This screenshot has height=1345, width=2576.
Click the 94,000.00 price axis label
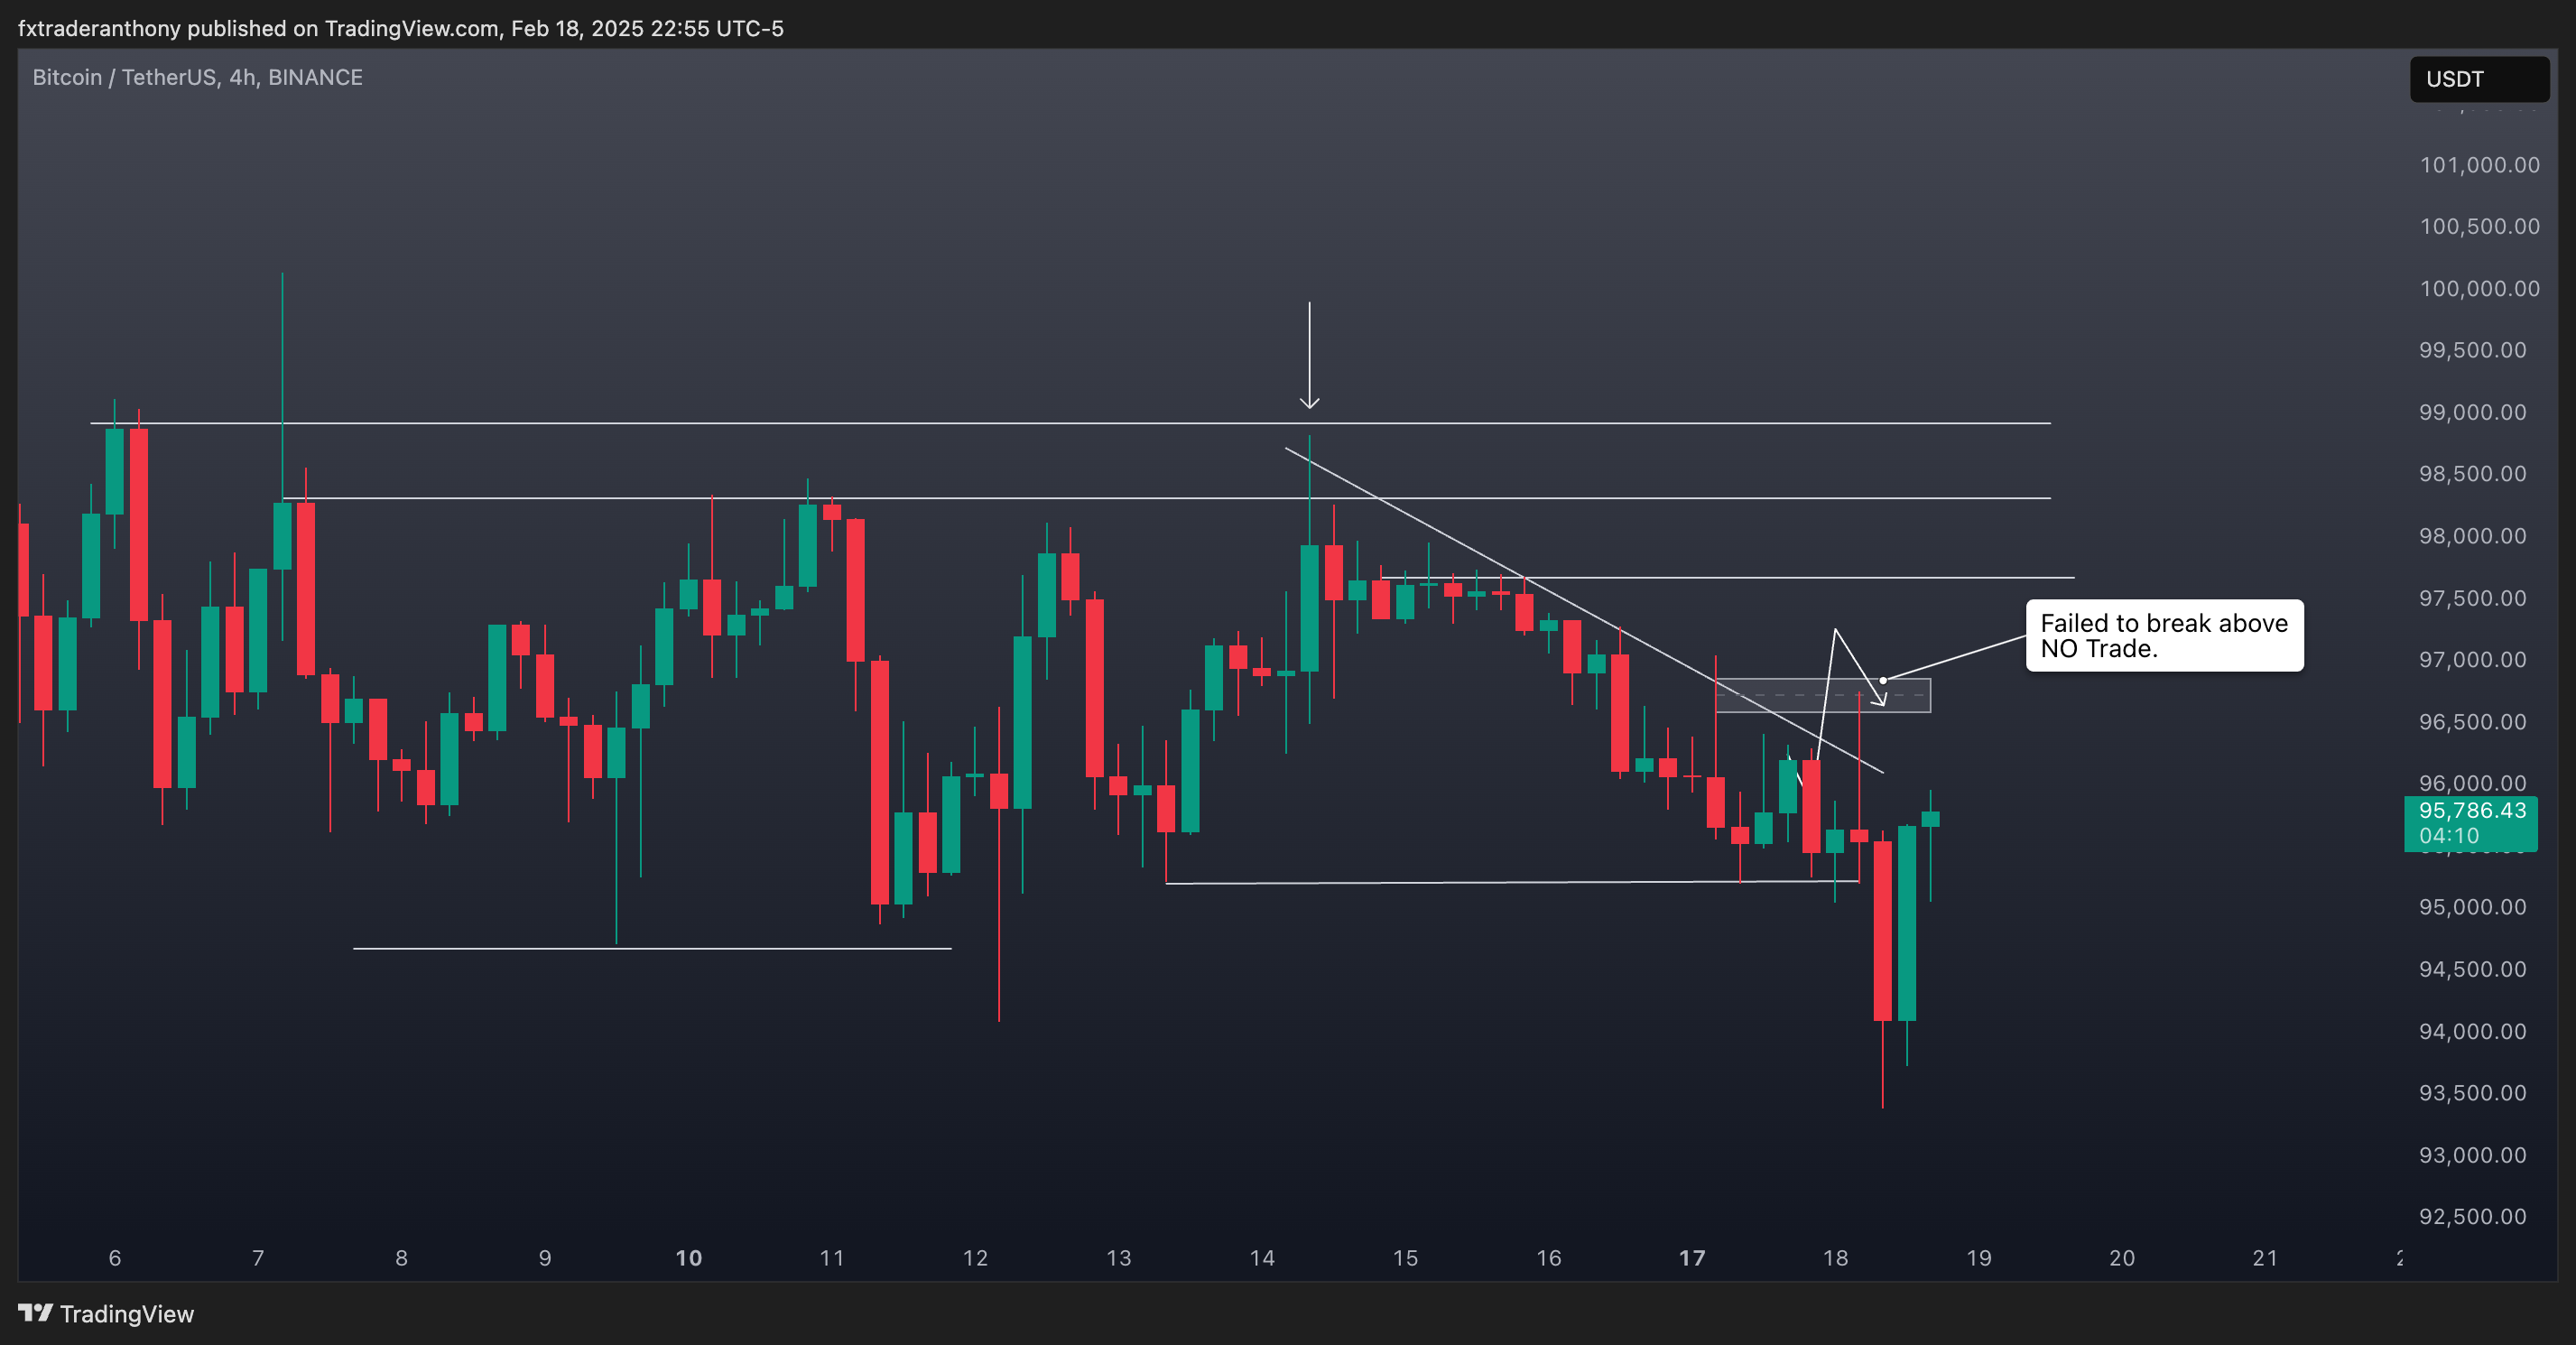(2472, 1031)
